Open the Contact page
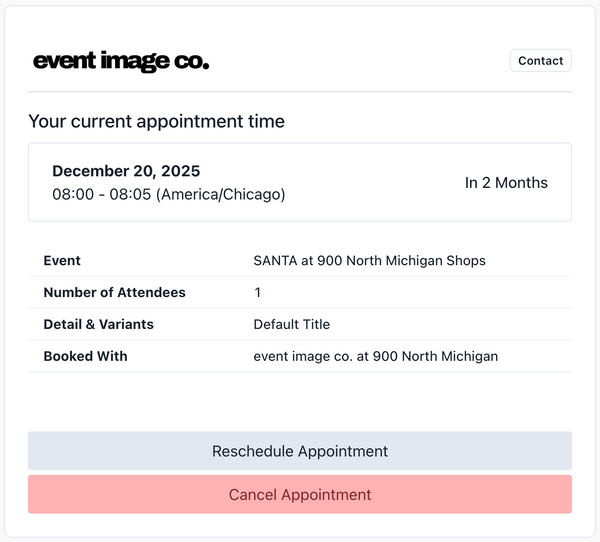The image size is (600, 542). pos(540,61)
